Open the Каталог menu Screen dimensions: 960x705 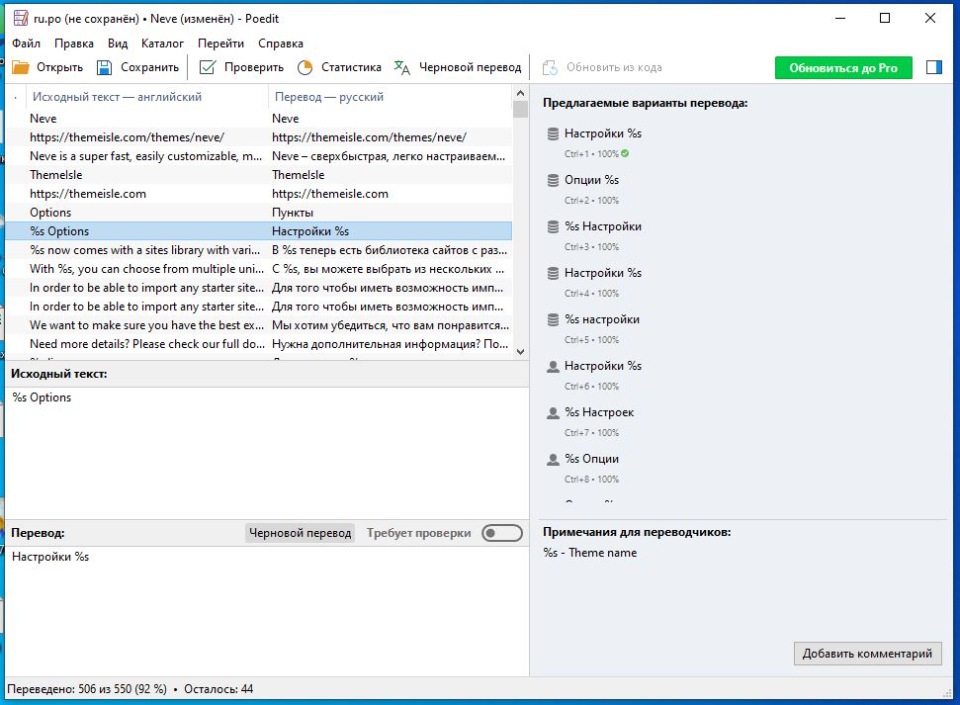pyautogui.click(x=162, y=43)
